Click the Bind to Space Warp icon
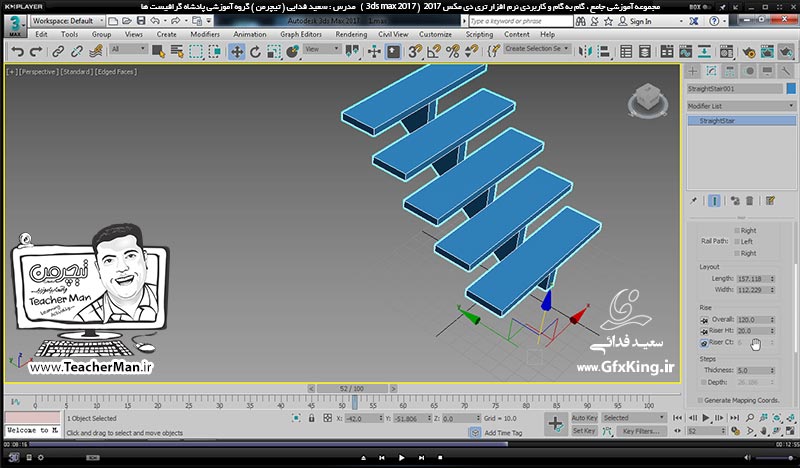This screenshot has height=468, width=800. click(x=95, y=52)
